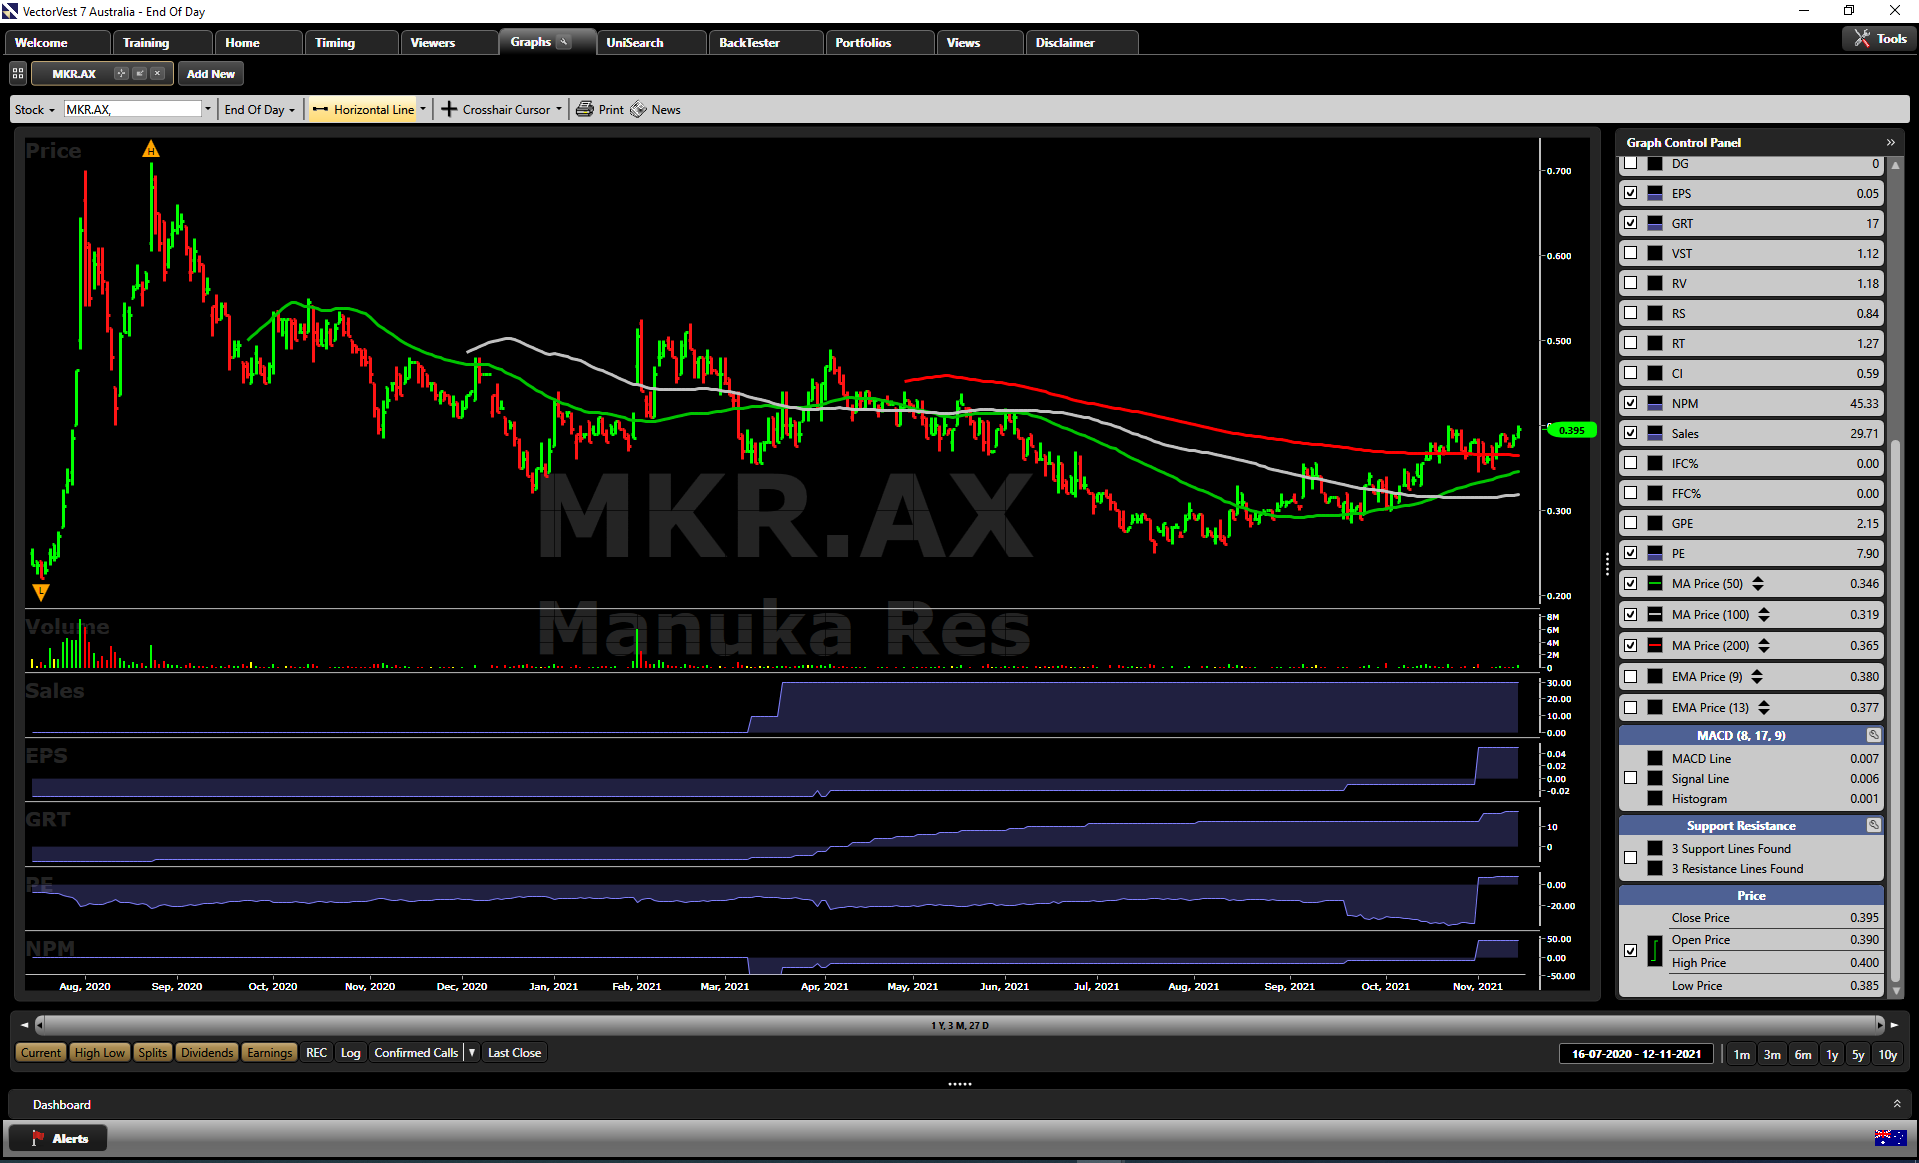Open the chart layout grid icon
Viewport: 1919px width, 1163px height.
click(18, 73)
